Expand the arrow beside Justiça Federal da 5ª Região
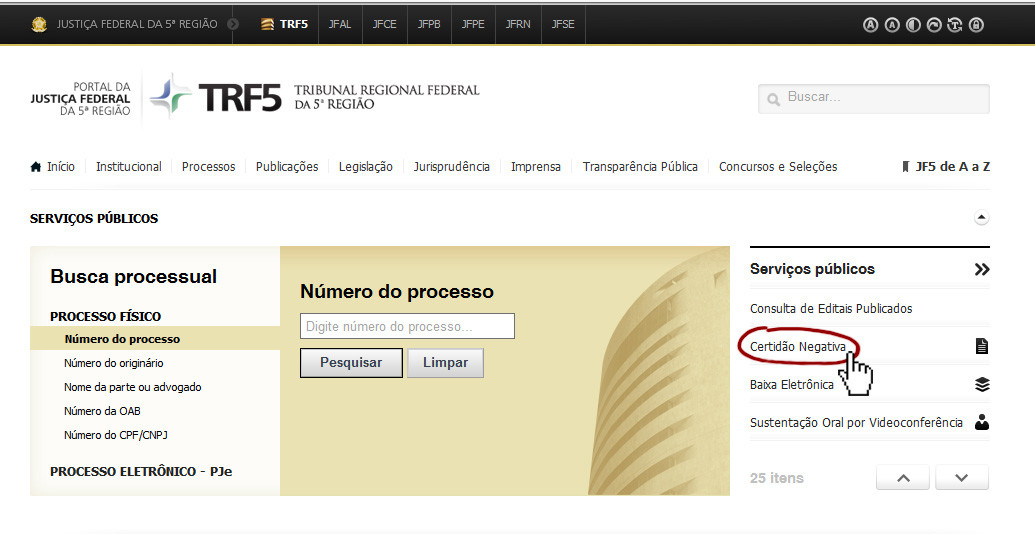Image resolution: width=1035 pixels, height=534 pixels. point(232,24)
